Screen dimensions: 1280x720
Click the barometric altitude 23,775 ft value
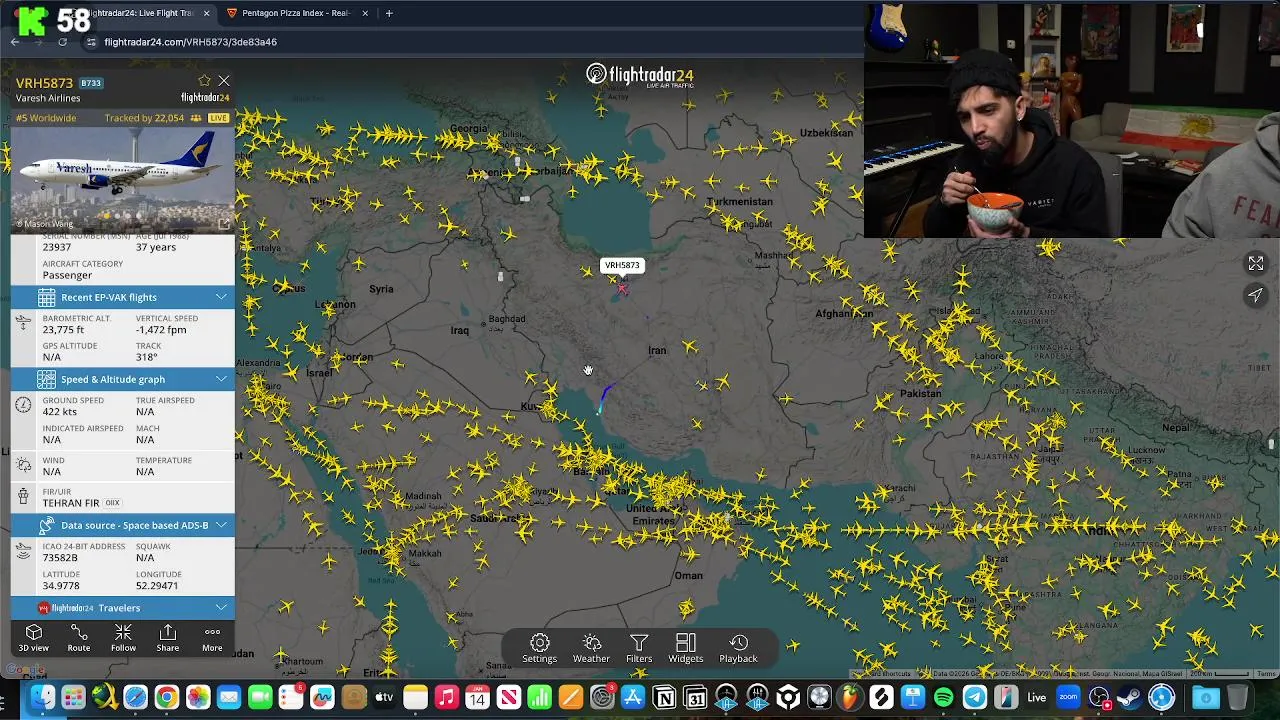(x=63, y=330)
